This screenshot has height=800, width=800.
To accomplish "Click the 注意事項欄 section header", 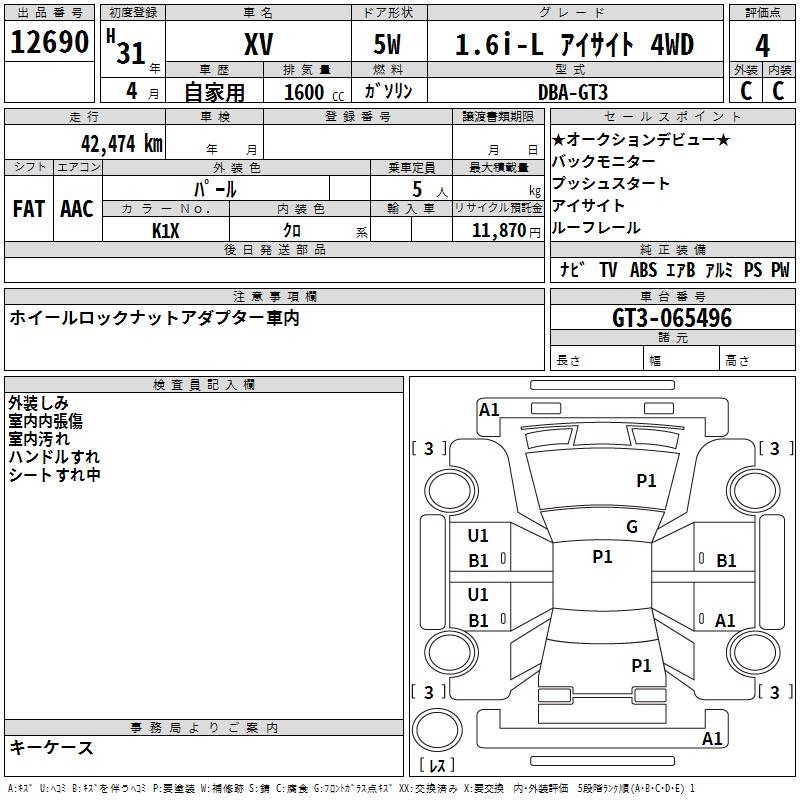I will tap(275, 296).
